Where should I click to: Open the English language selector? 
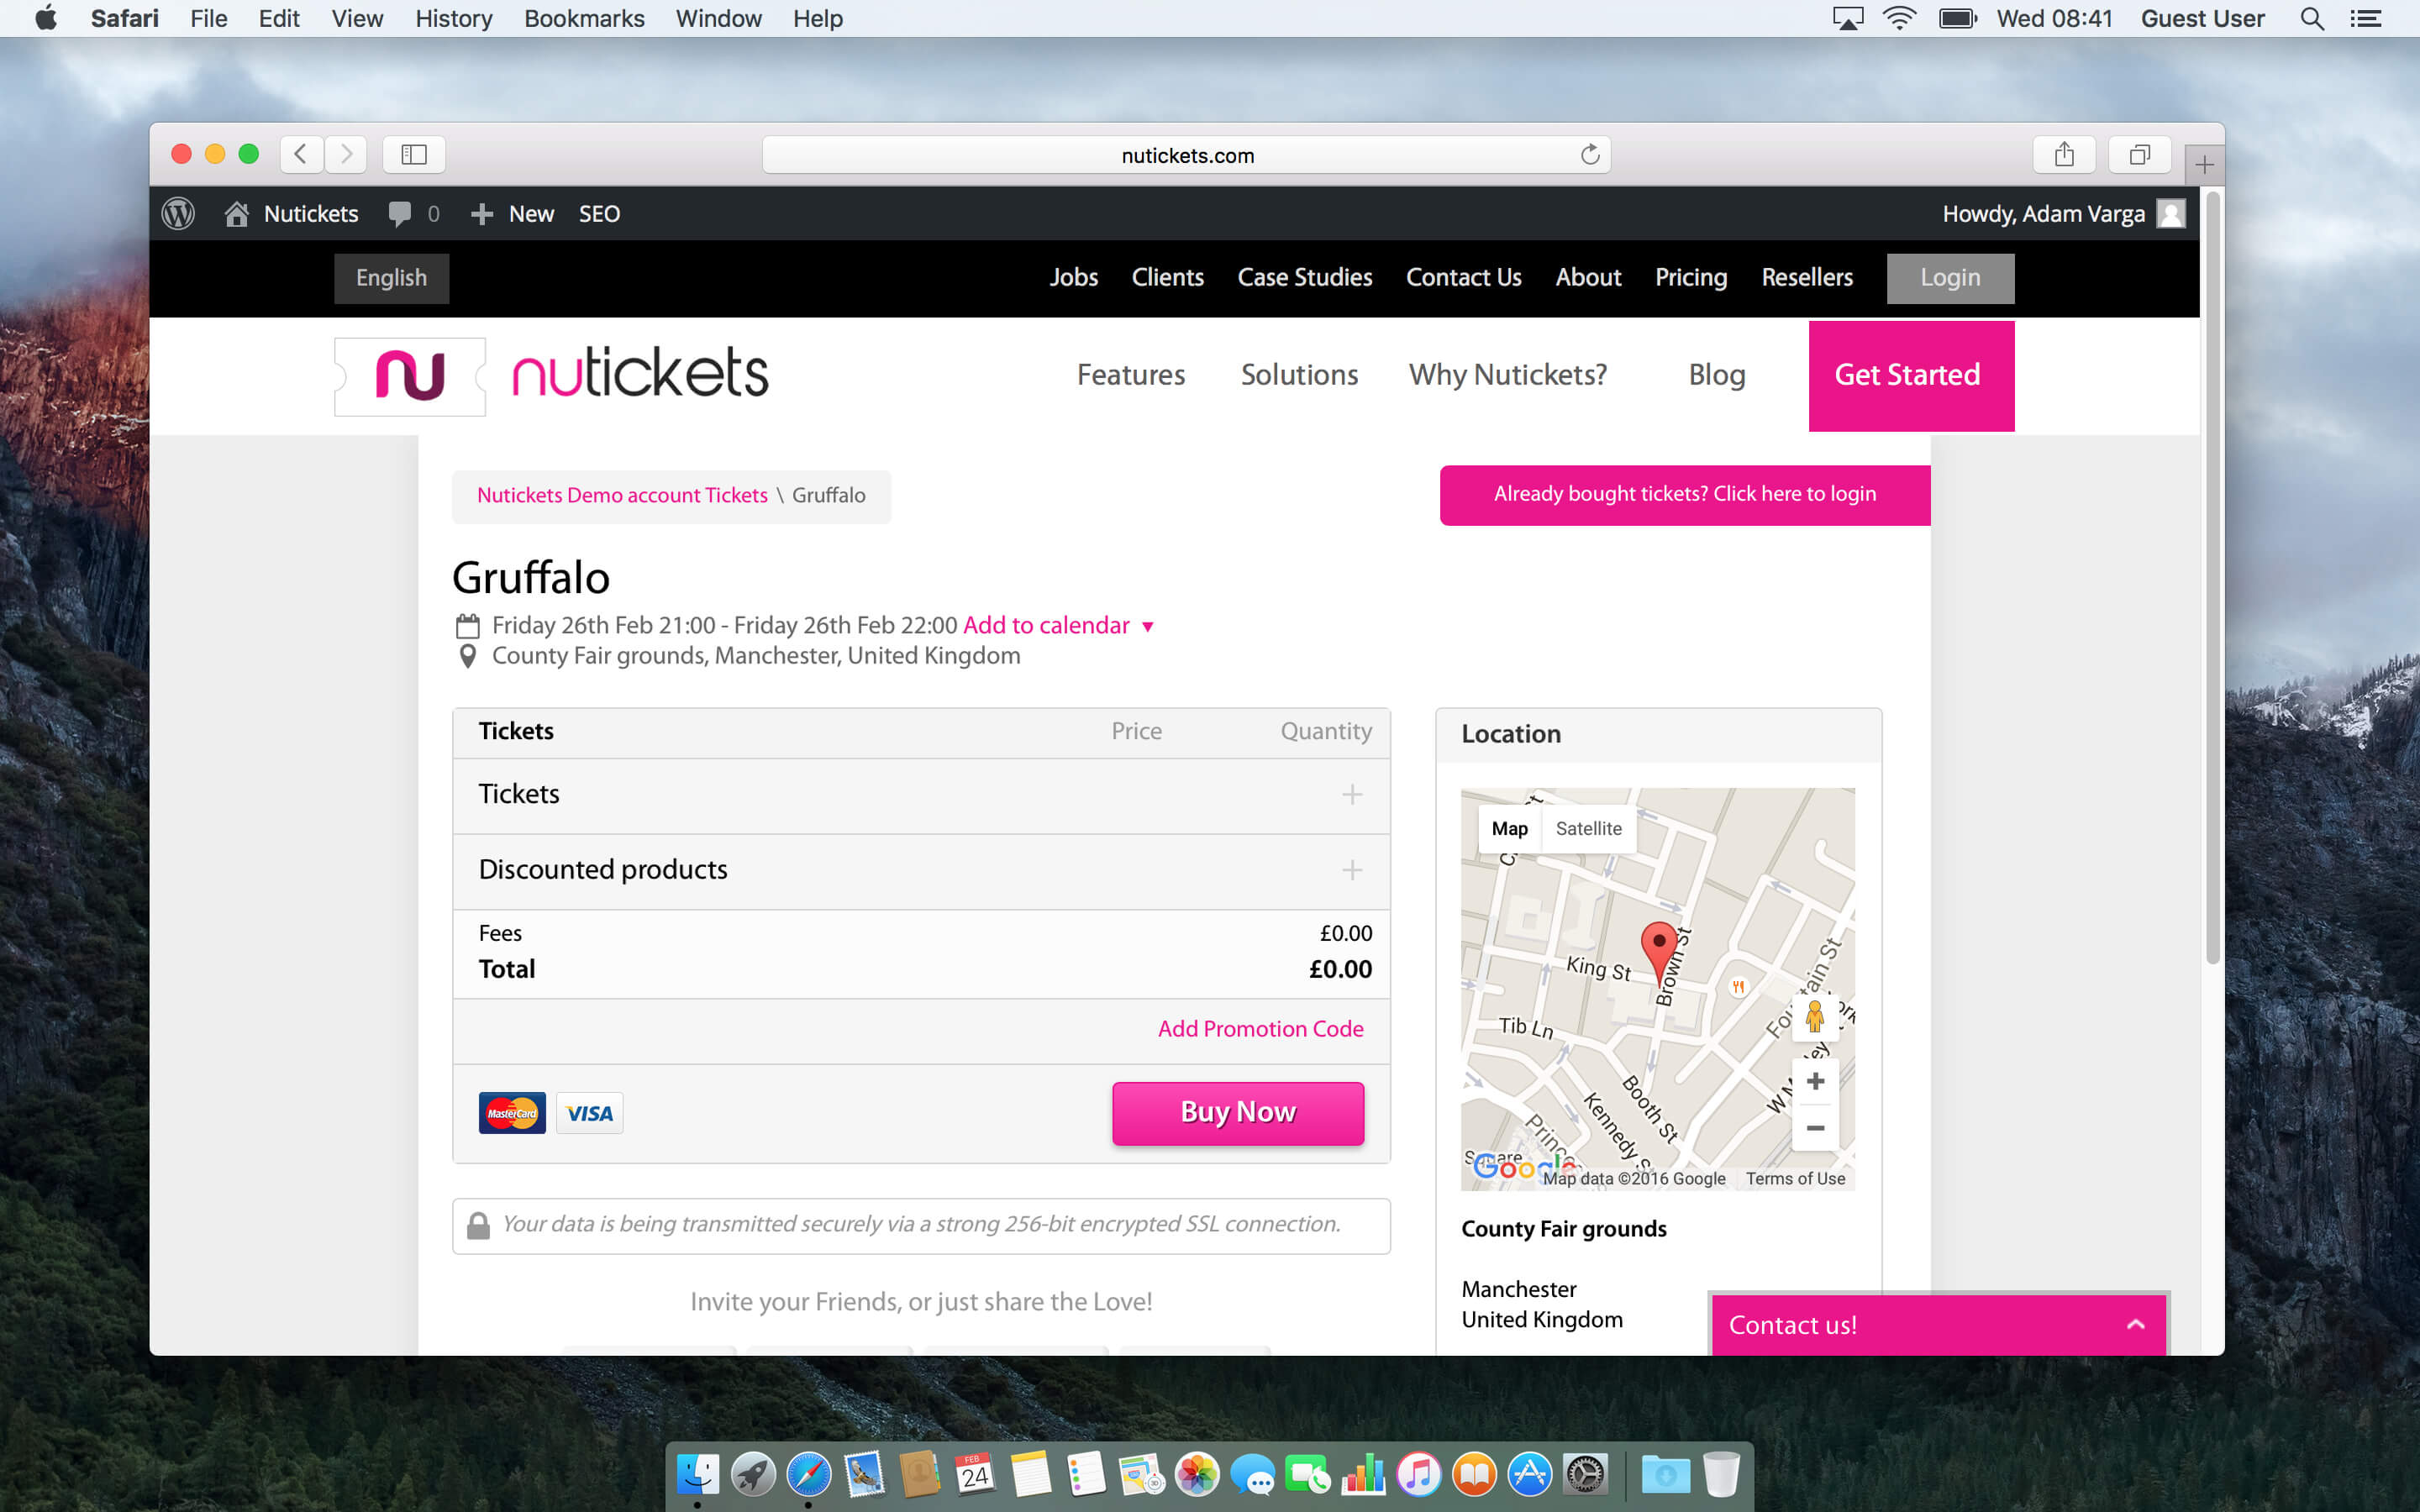coord(391,278)
